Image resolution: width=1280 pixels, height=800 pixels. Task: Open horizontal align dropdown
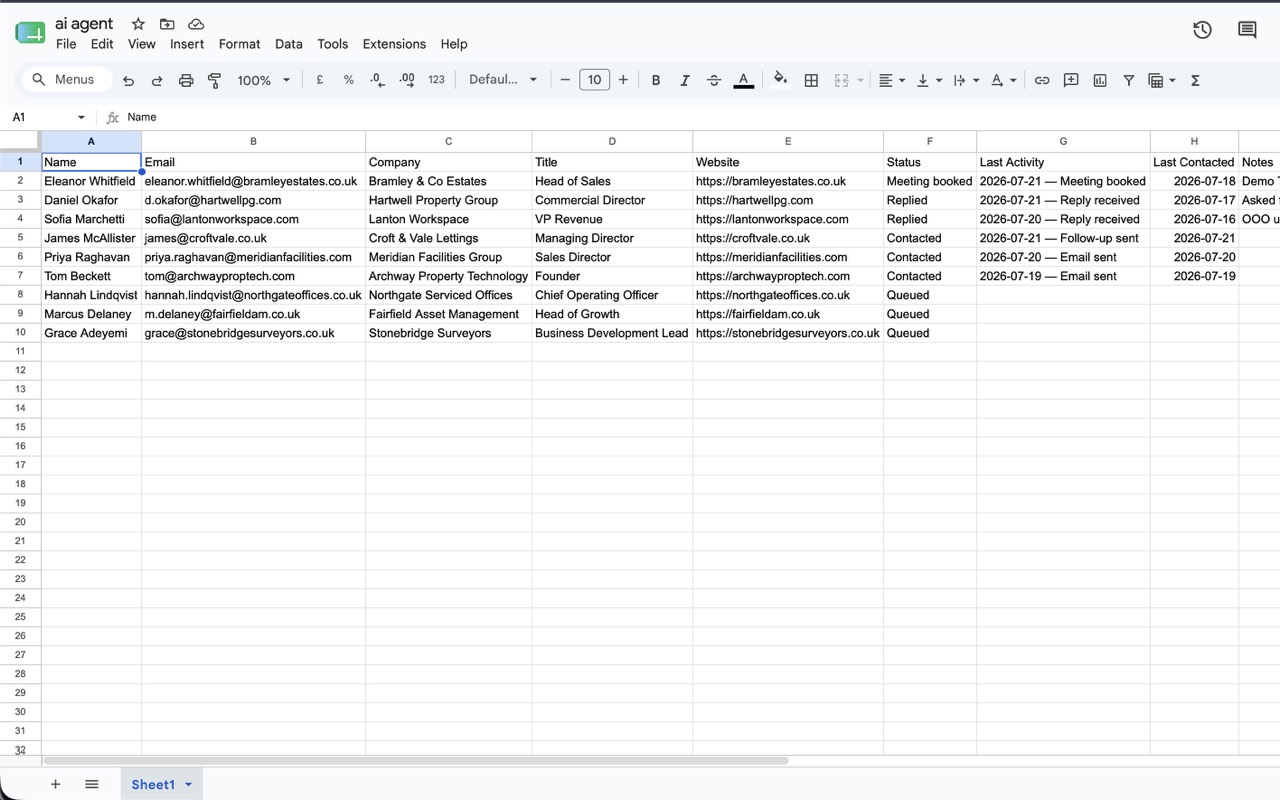click(891, 80)
